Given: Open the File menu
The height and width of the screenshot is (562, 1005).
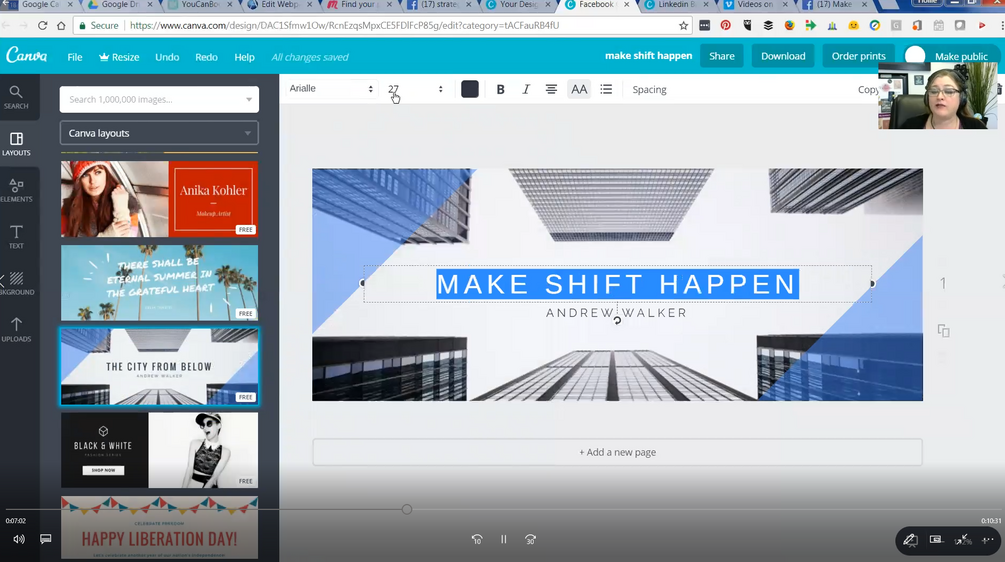Looking at the screenshot, I should [x=75, y=57].
